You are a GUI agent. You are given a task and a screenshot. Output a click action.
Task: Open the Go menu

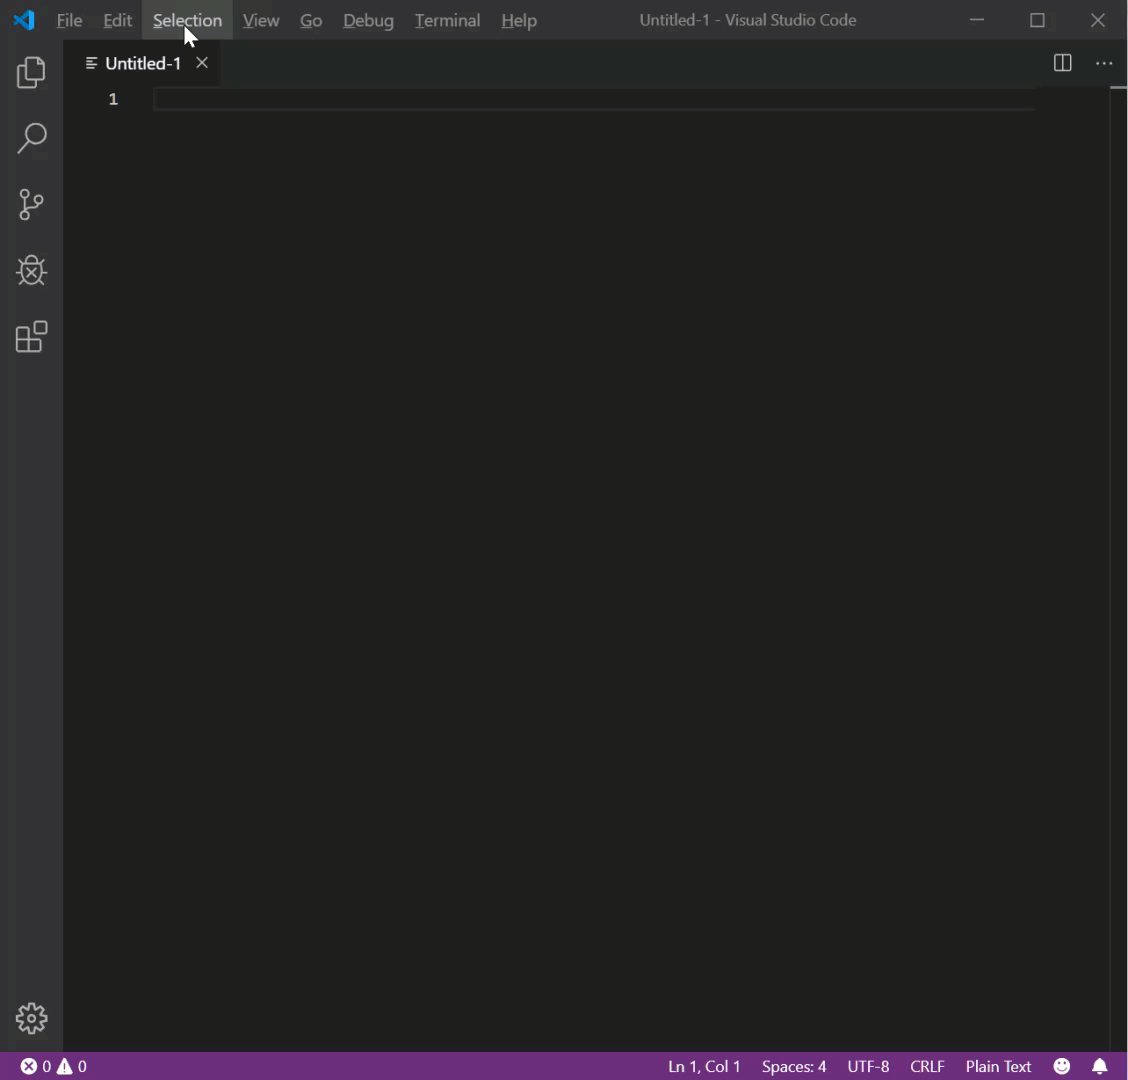coord(311,20)
